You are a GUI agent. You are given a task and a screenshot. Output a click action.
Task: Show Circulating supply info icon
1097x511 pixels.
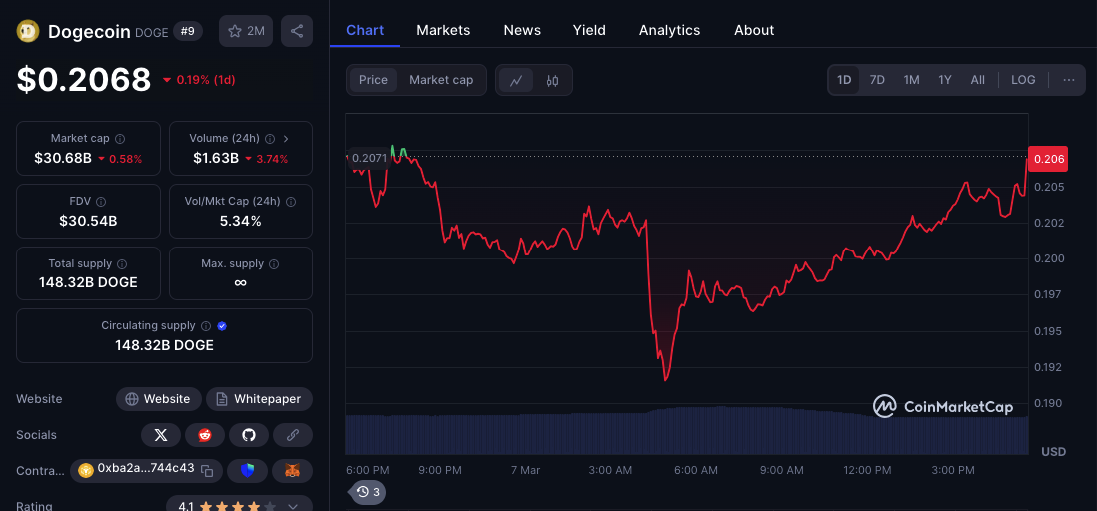pyautogui.click(x=206, y=326)
